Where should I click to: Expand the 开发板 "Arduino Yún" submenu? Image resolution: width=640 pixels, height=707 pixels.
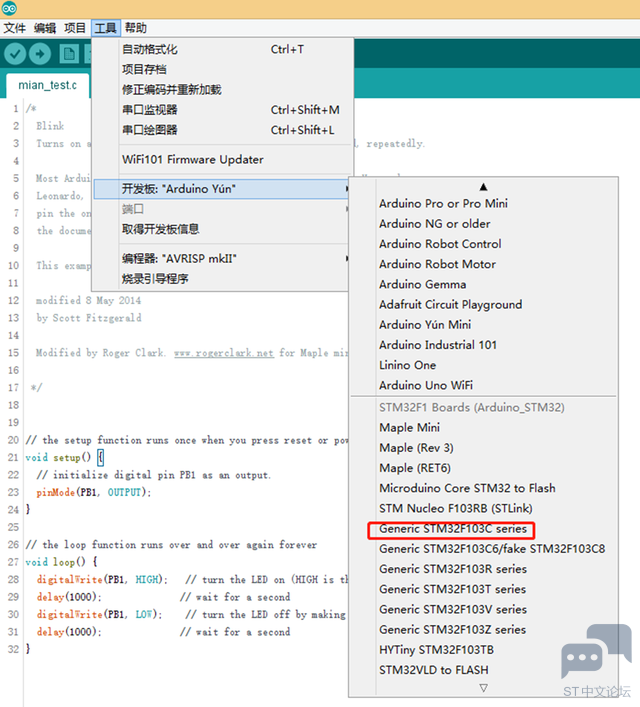click(x=222, y=189)
